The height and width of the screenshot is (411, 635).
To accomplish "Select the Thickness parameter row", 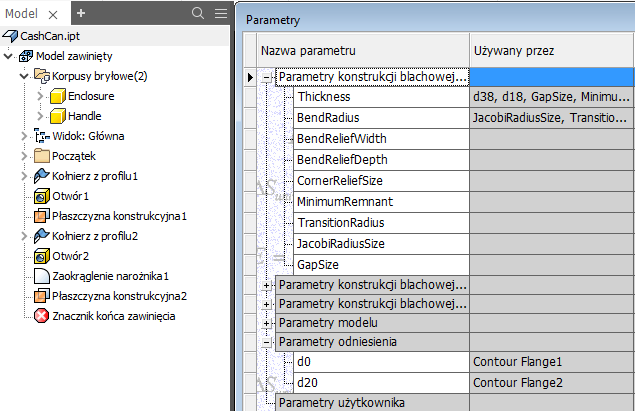I will pyautogui.click(x=324, y=98).
